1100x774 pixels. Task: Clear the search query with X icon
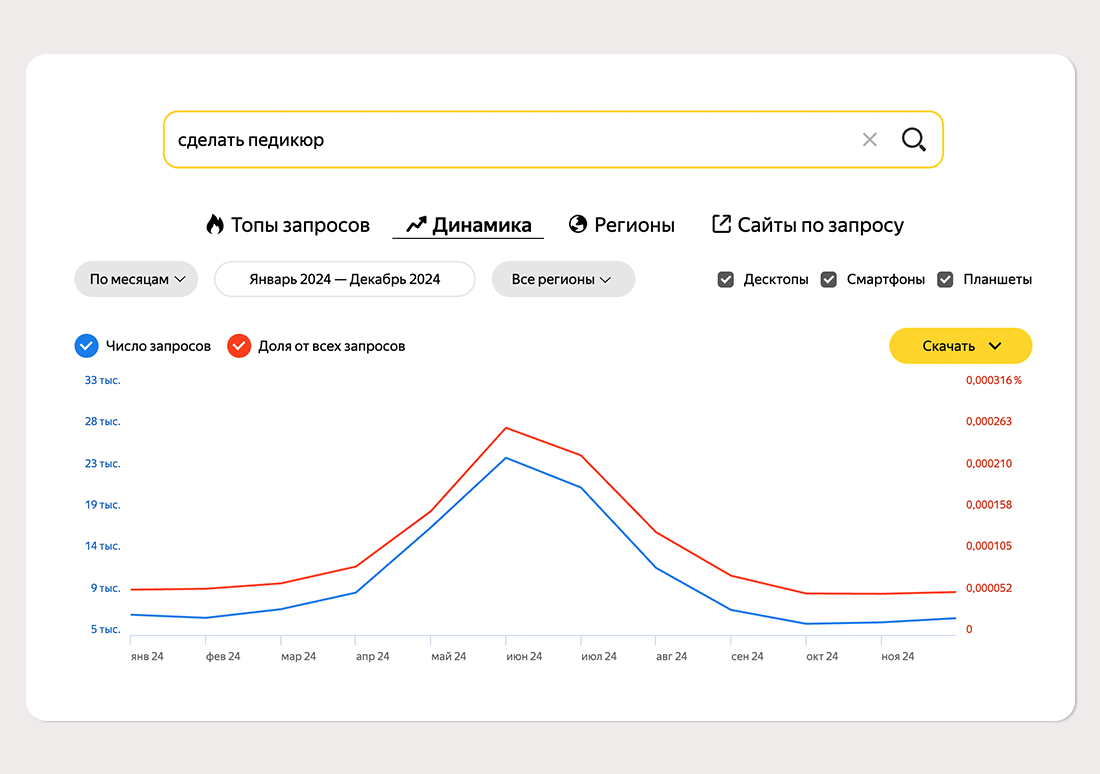(x=869, y=140)
